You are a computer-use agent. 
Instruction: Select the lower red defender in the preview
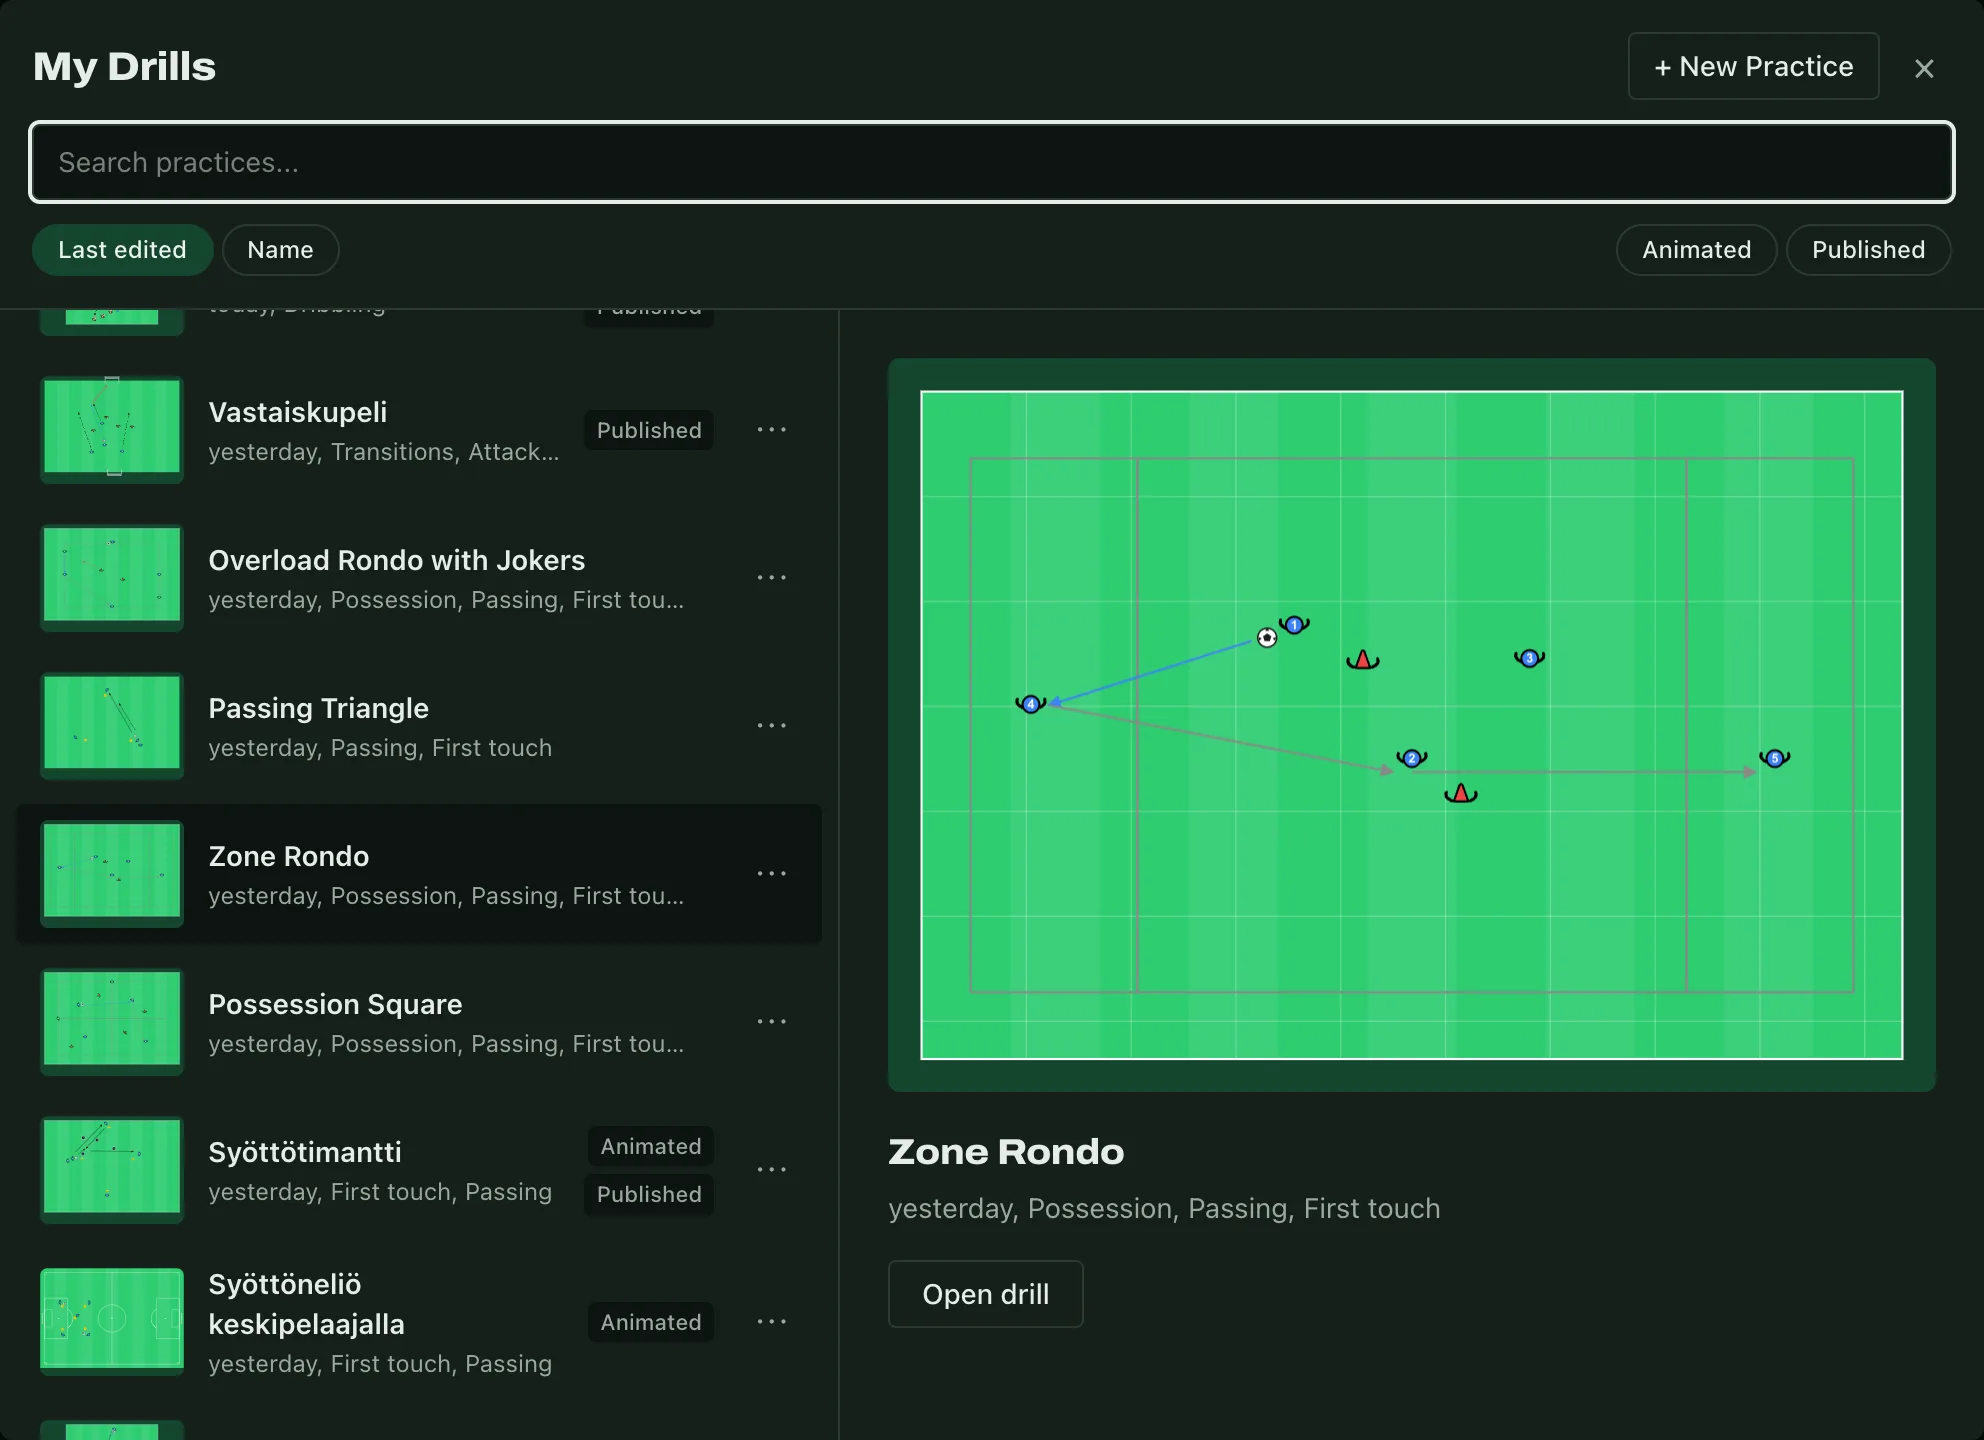[x=1461, y=794]
